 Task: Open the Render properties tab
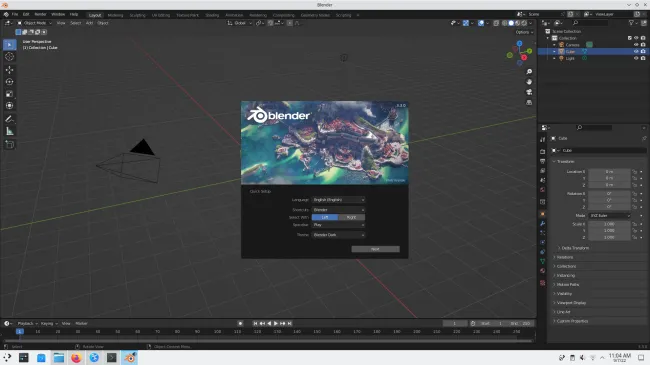[x=543, y=152]
